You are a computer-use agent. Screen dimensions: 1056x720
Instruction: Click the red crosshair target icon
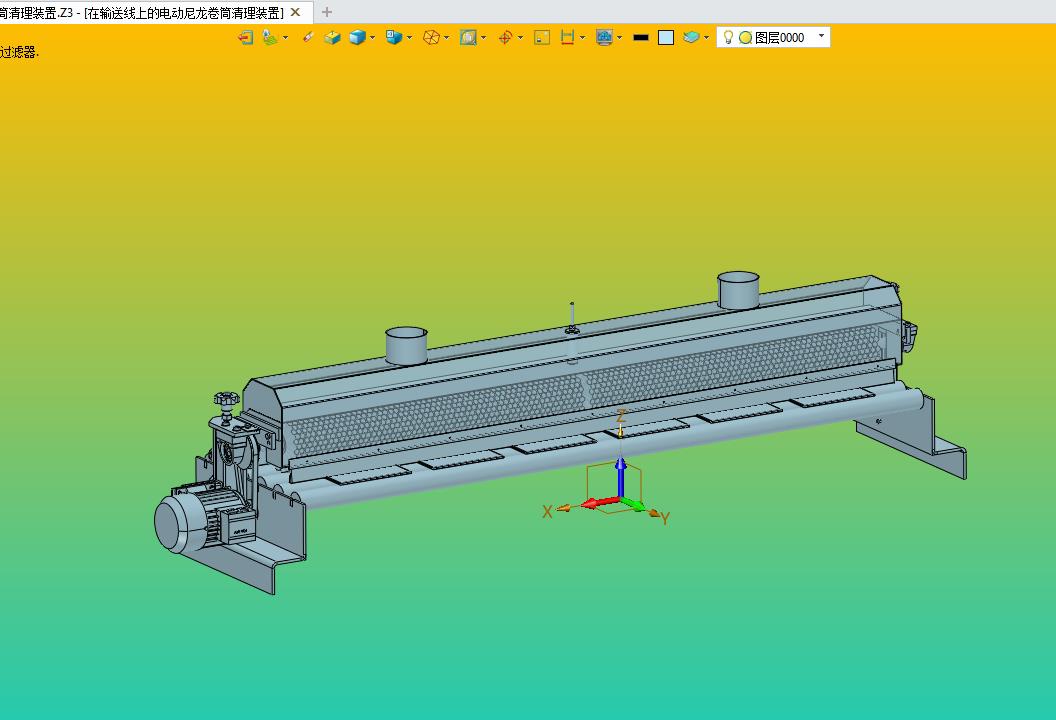pos(505,38)
